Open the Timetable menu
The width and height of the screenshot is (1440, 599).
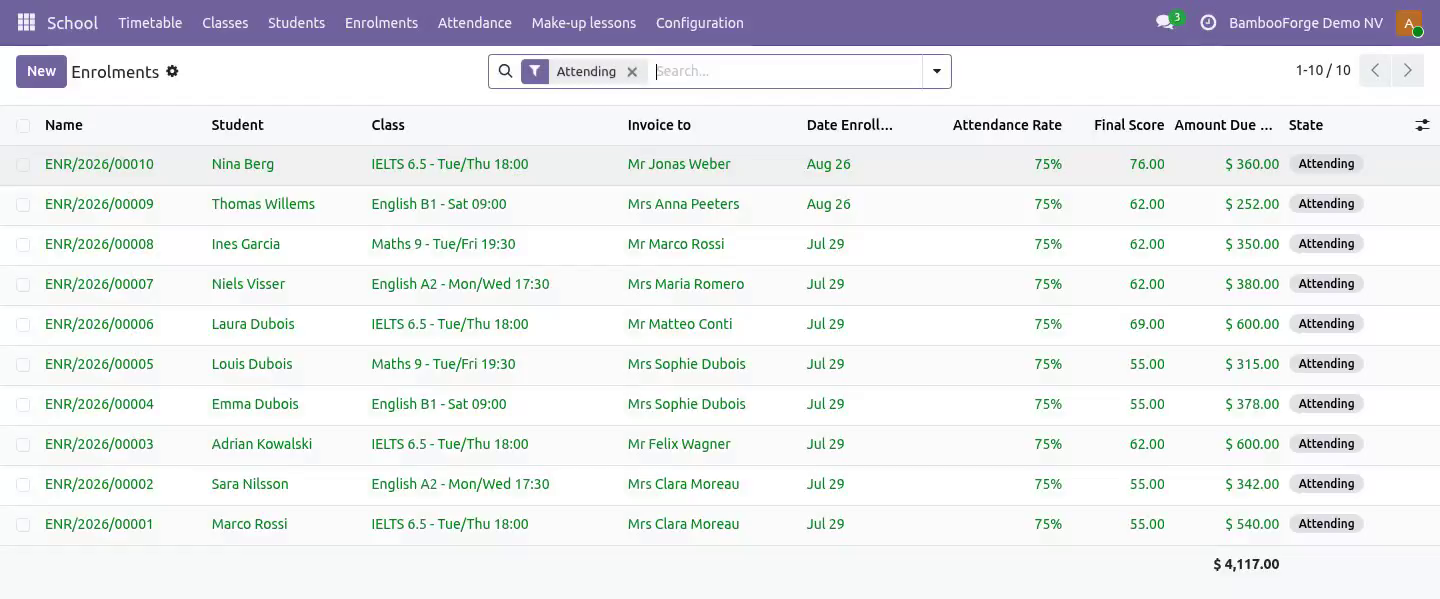click(150, 22)
